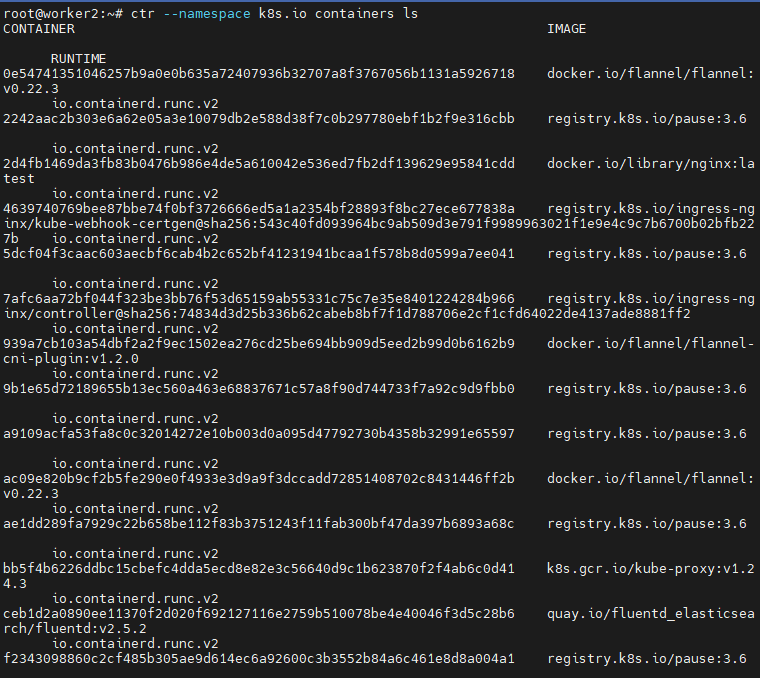
Task: Select container ID starting with a9109acfa53fa8c0
Action: [x=259, y=434]
